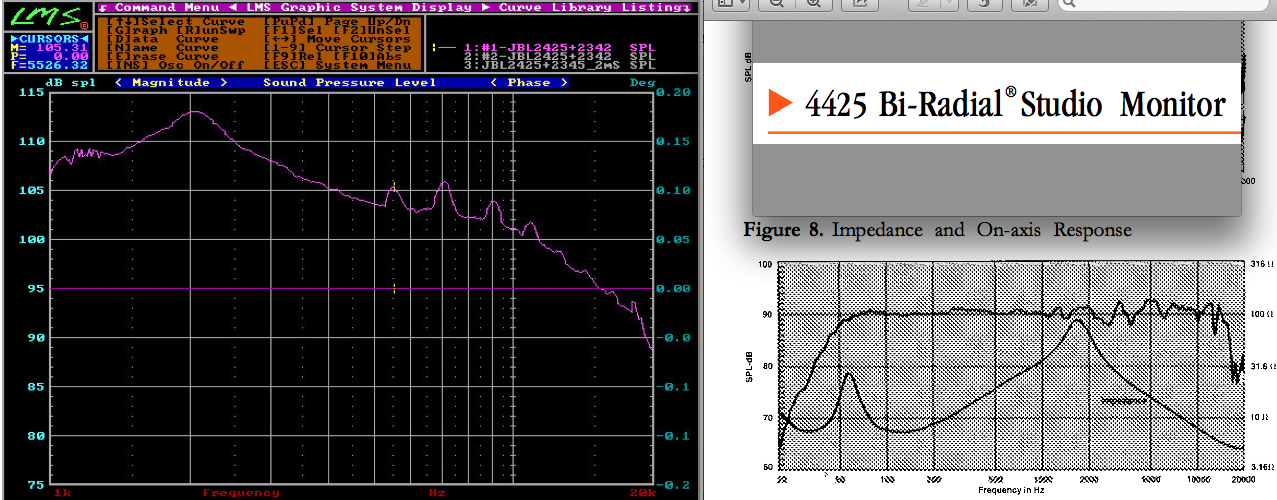Image resolution: width=1277 pixels, height=500 pixels.
Task: Click the impedance and response chart in PDF
Action: click(1010, 364)
